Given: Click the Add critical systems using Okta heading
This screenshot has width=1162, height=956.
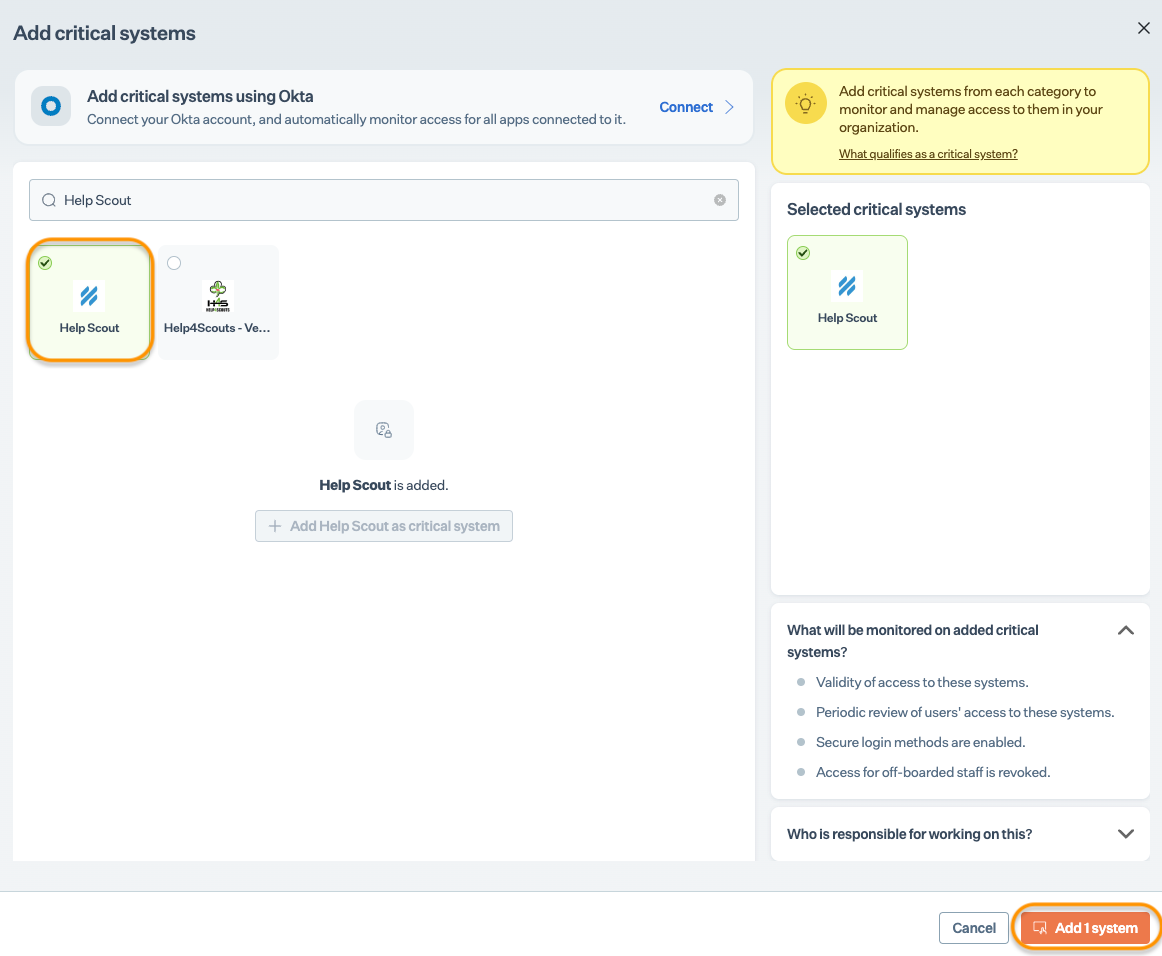Looking at the screenshot, I should (x=200, y=96).
